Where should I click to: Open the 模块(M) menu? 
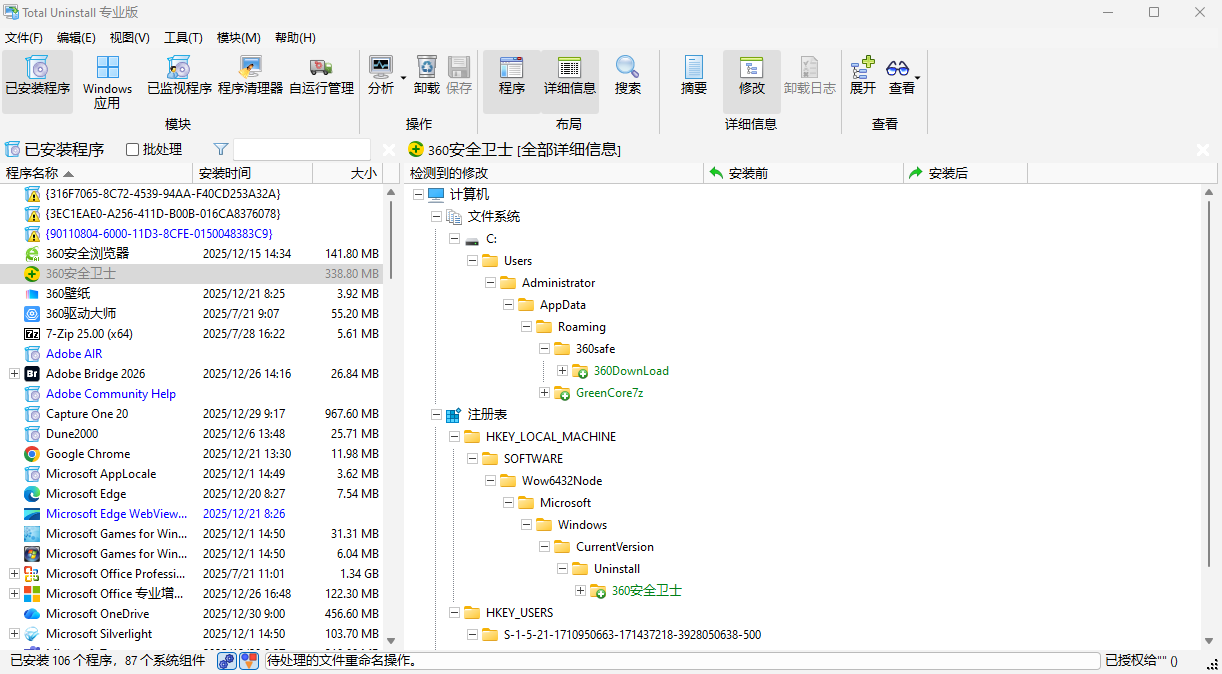coord(238,38)
